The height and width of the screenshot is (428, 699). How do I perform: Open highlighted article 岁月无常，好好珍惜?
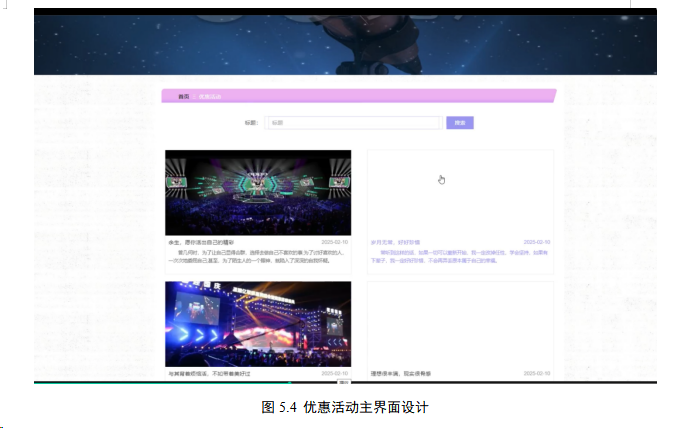tap(395, 243)
